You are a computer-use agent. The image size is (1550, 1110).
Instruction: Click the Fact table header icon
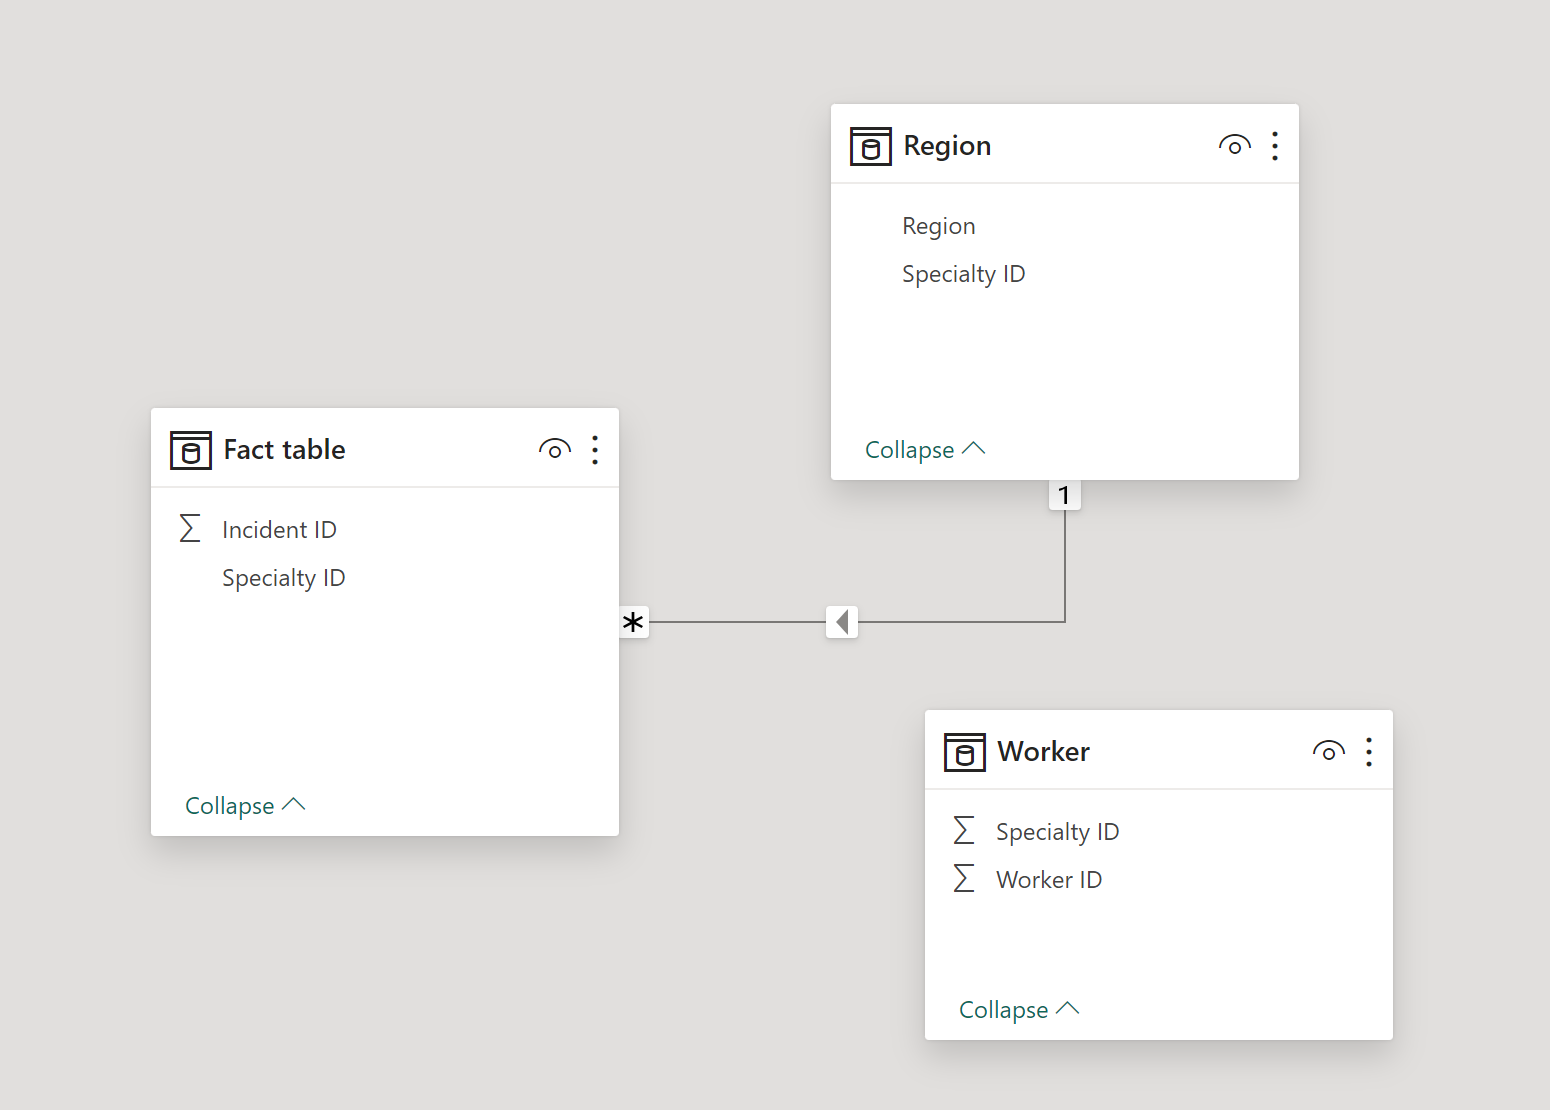point(190,450)
